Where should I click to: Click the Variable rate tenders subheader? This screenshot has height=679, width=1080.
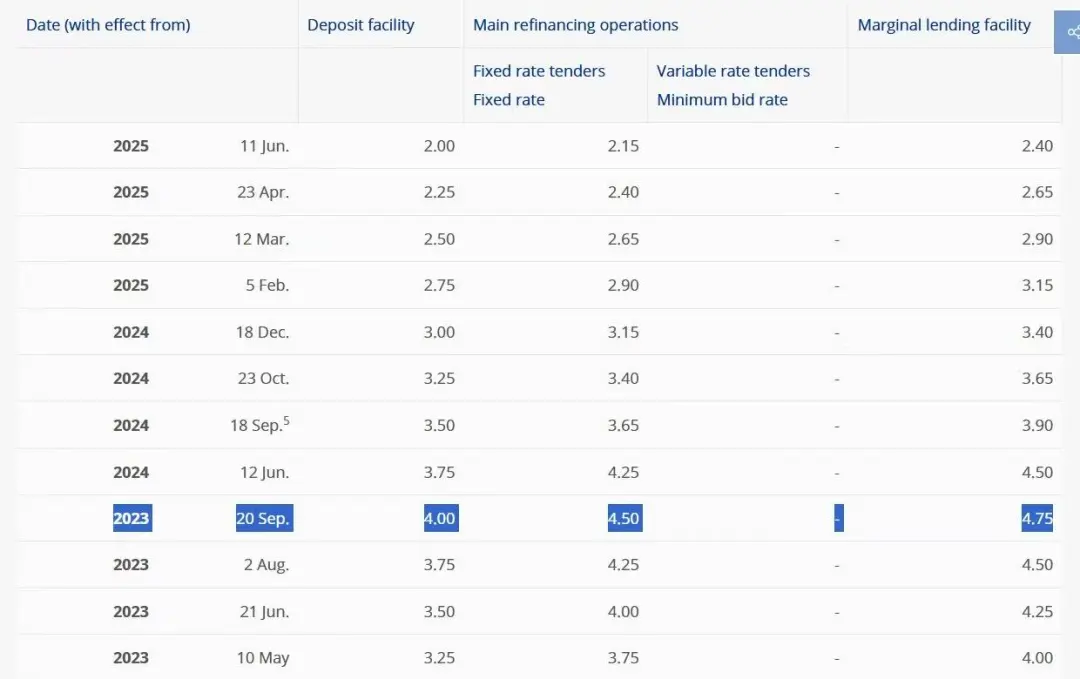tap(733, 71)
